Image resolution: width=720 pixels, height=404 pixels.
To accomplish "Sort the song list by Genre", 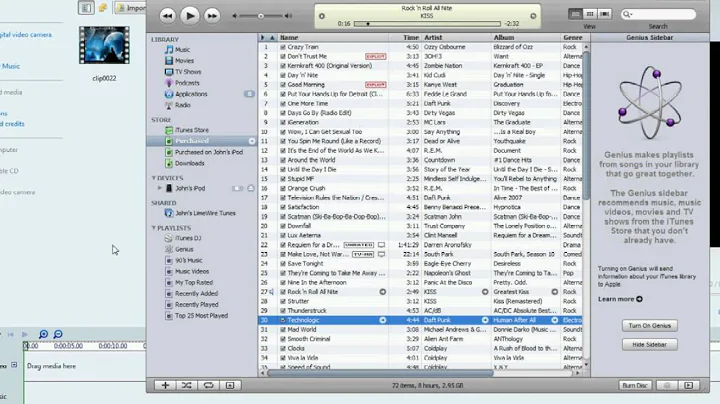I will (x=572, y=38).
